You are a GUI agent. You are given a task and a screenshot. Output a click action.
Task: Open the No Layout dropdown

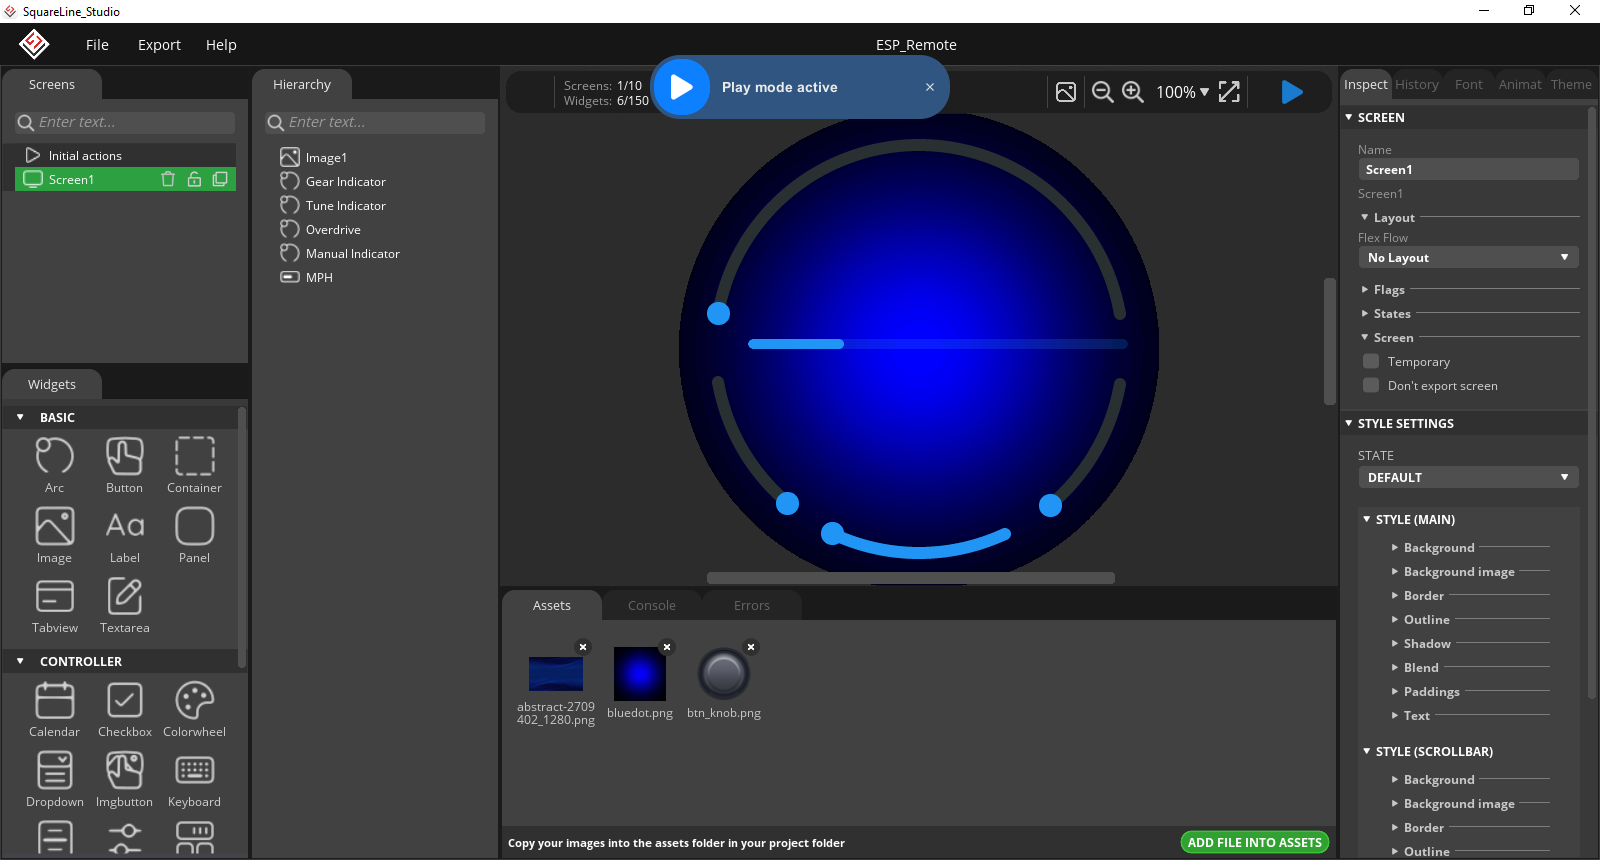click(1468, 257)
